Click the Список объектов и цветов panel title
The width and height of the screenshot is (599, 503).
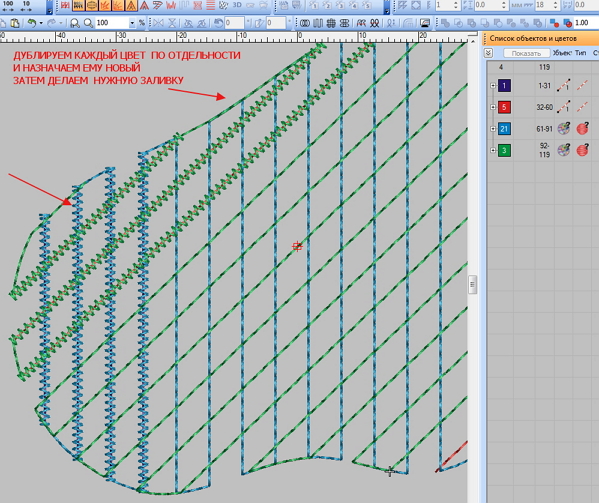pos(533,38)
